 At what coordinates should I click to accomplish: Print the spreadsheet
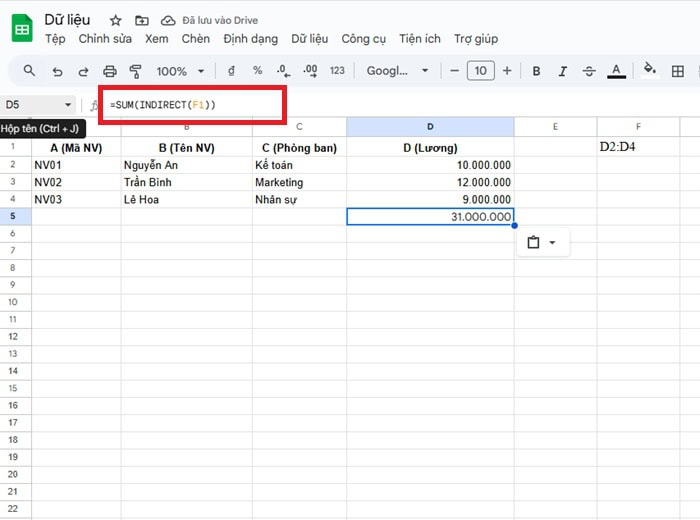[110, 71]
